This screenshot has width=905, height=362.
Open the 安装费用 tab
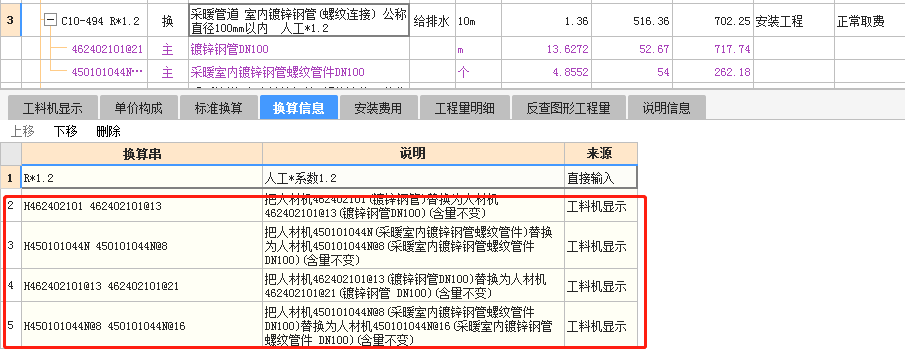tap(378, 108)
